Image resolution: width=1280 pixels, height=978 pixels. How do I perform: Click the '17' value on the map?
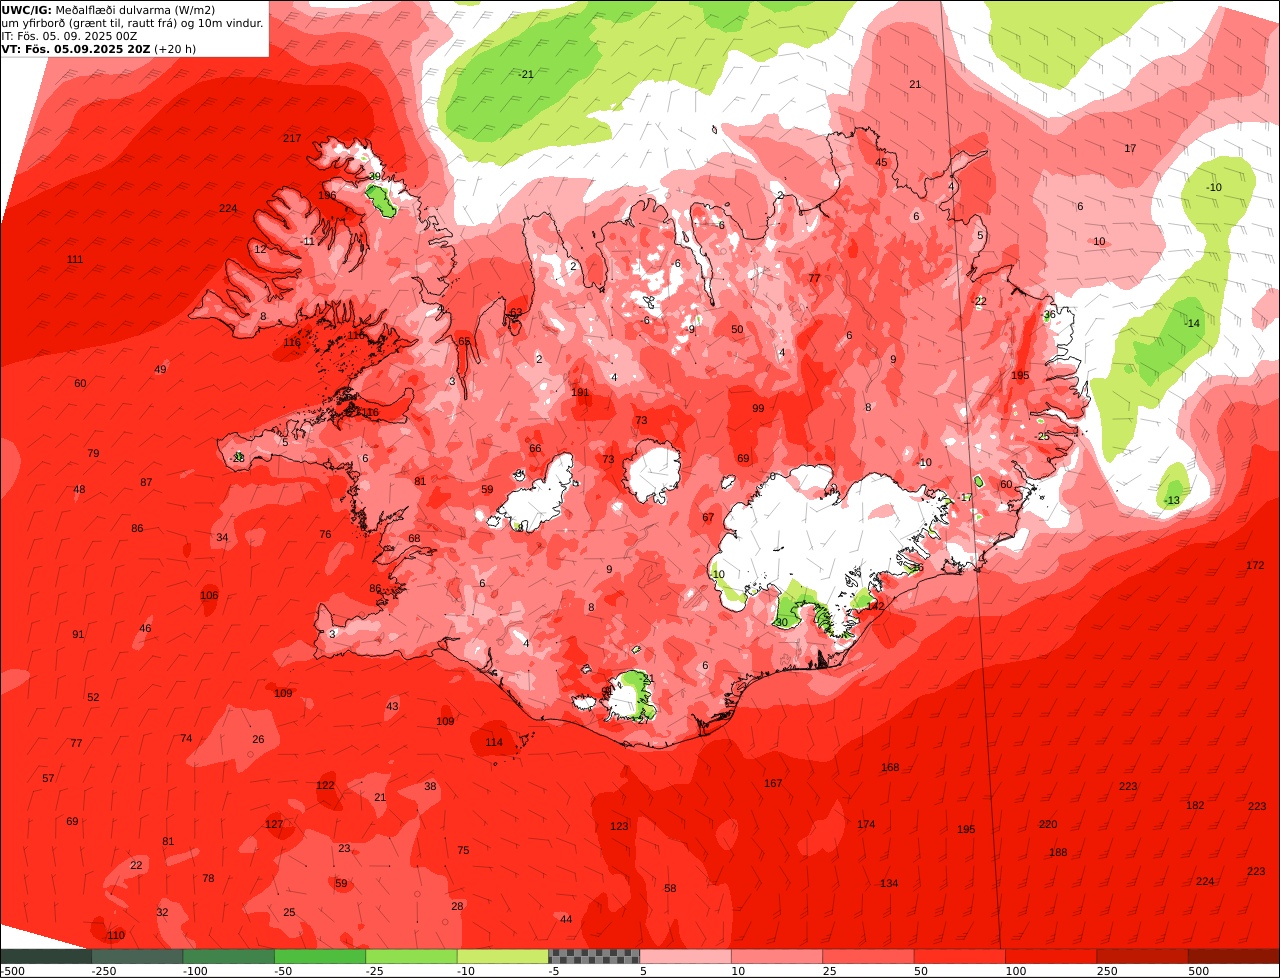coord(1130,148)
